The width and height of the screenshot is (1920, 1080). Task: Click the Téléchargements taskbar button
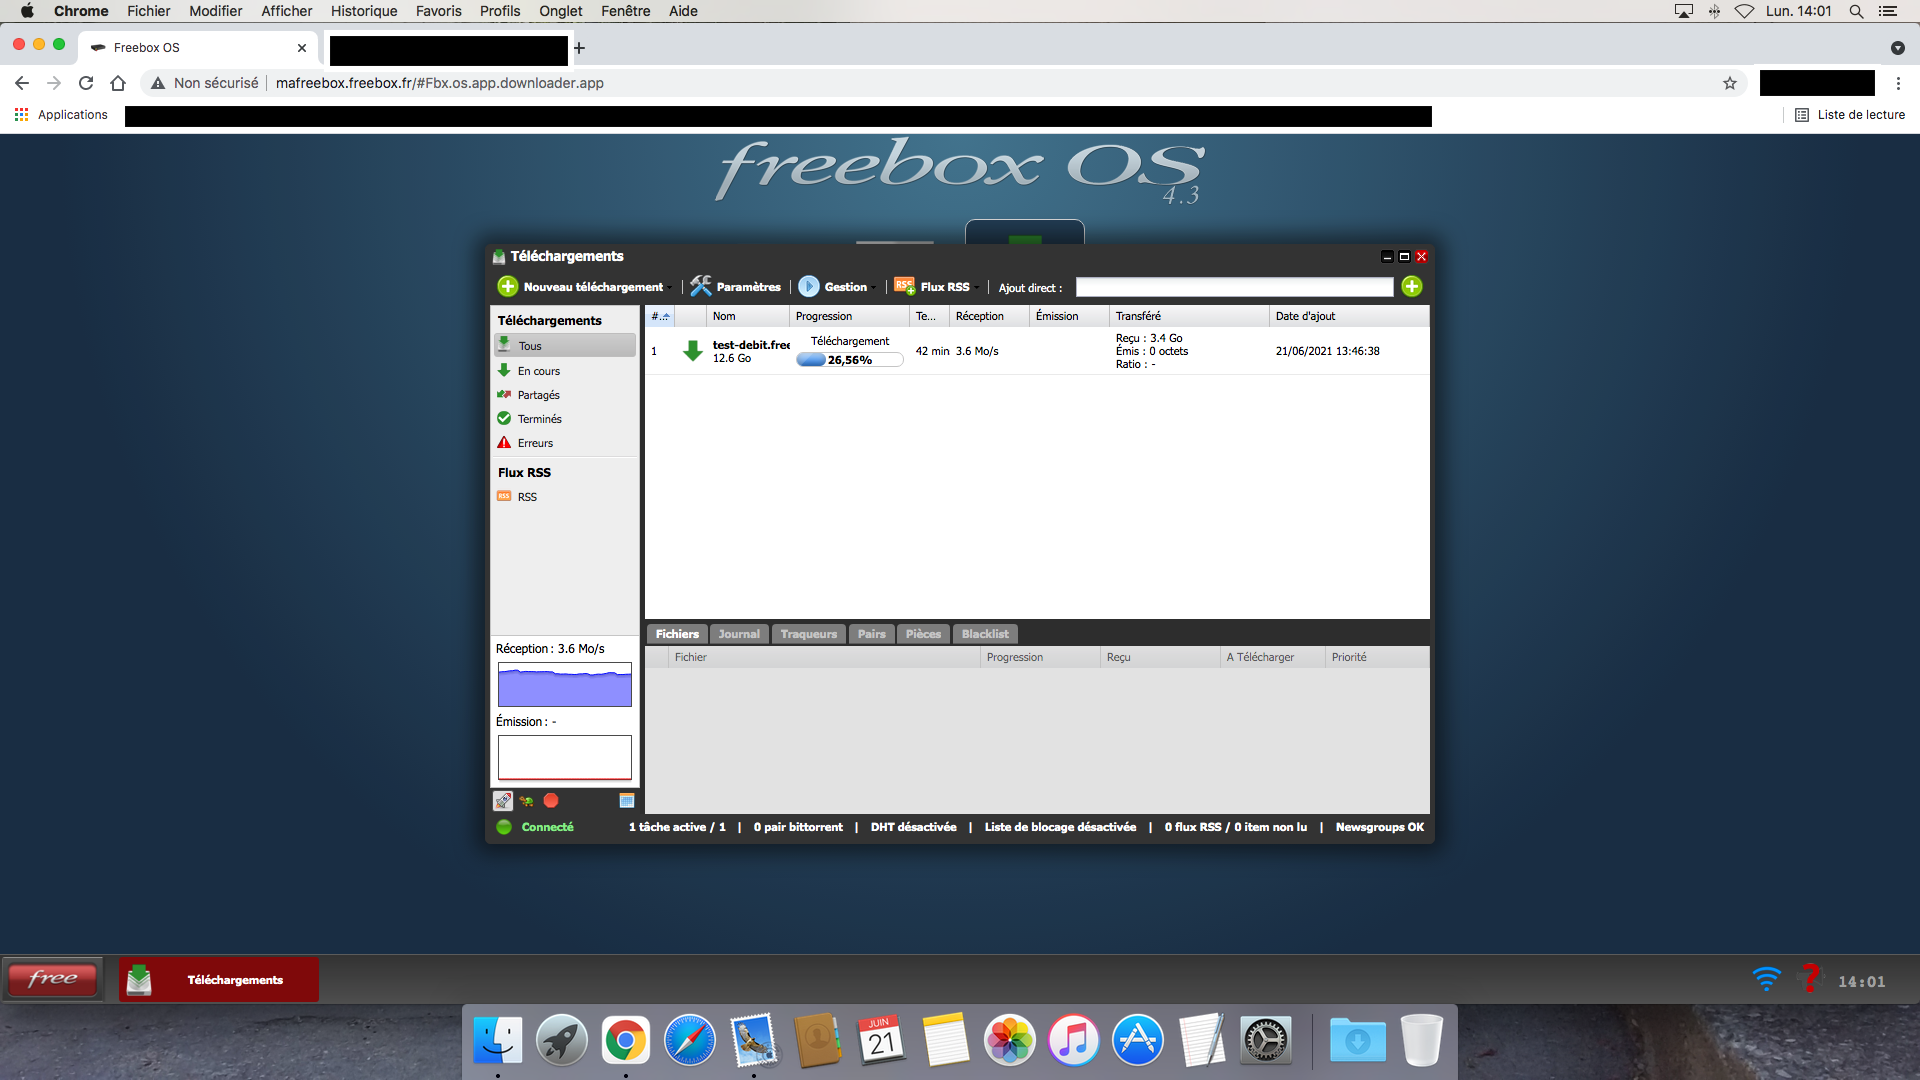point(219,980)
